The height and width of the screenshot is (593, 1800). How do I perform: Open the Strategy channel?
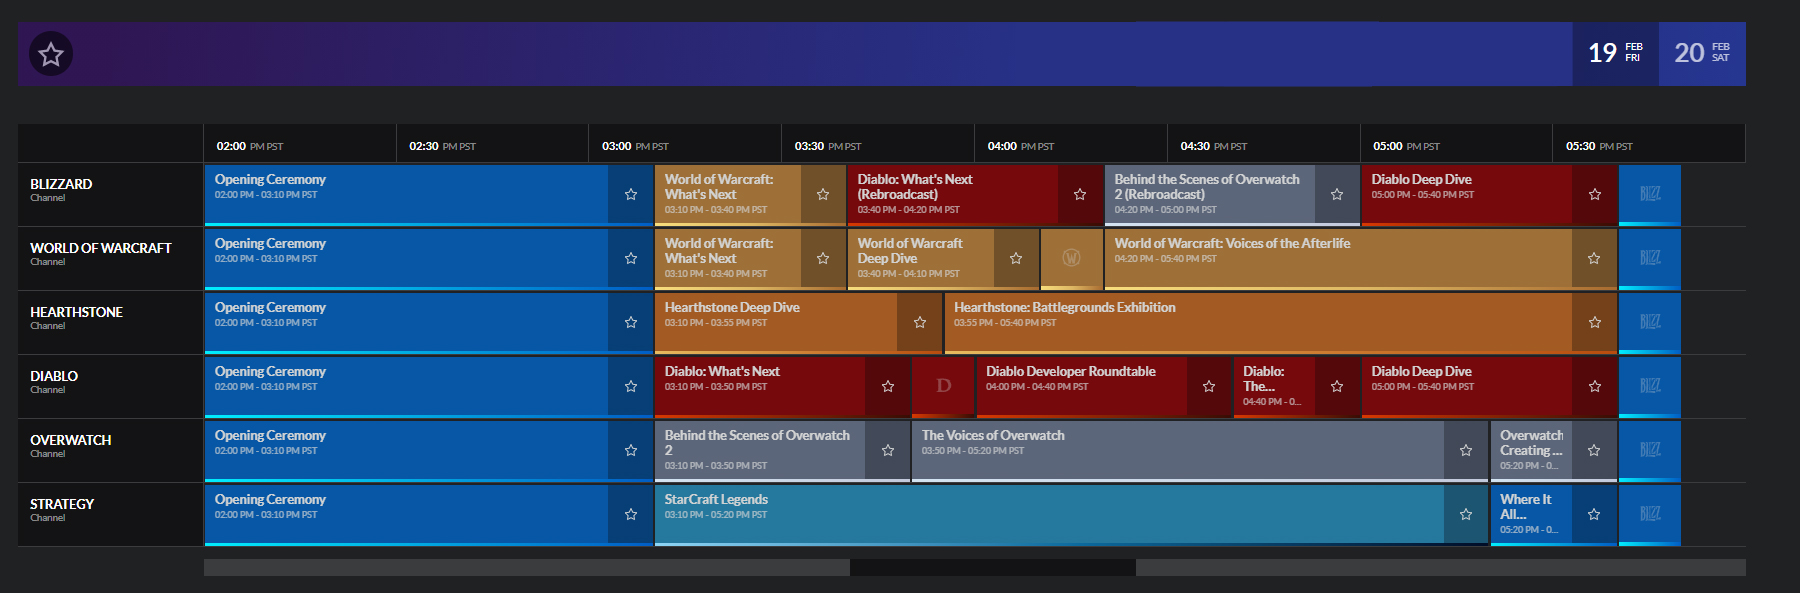110,514
